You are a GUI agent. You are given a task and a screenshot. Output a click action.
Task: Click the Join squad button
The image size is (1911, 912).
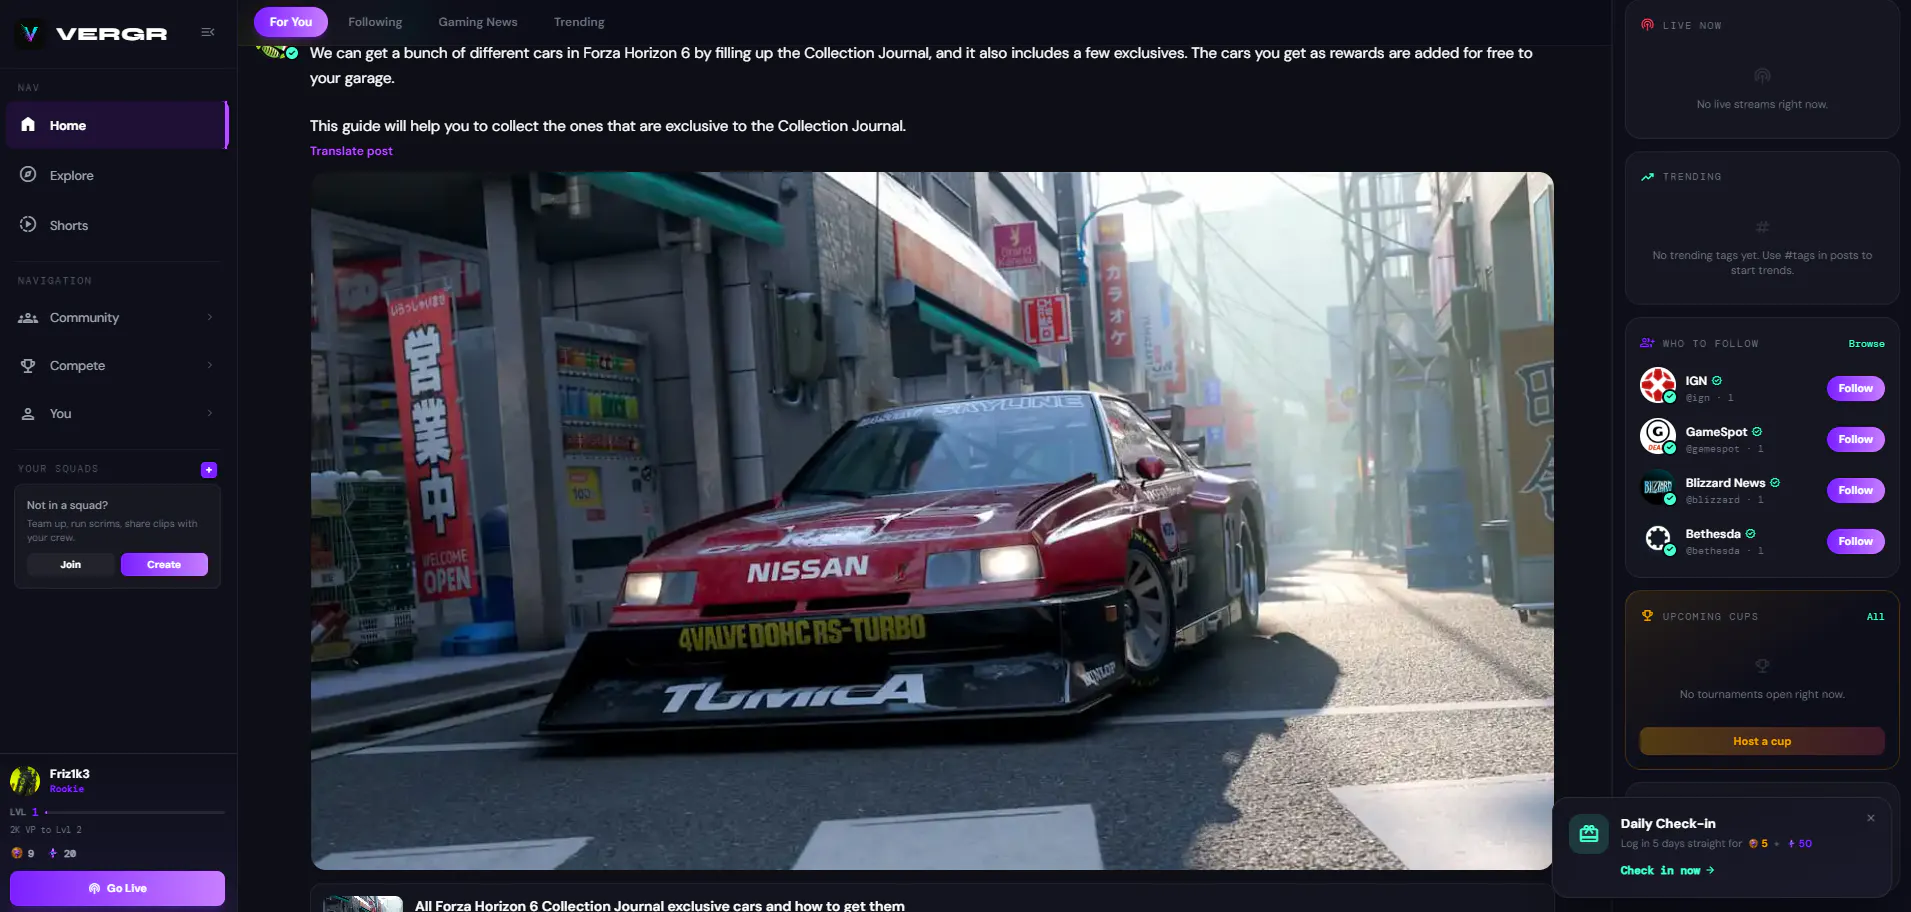tap(70, 565)
